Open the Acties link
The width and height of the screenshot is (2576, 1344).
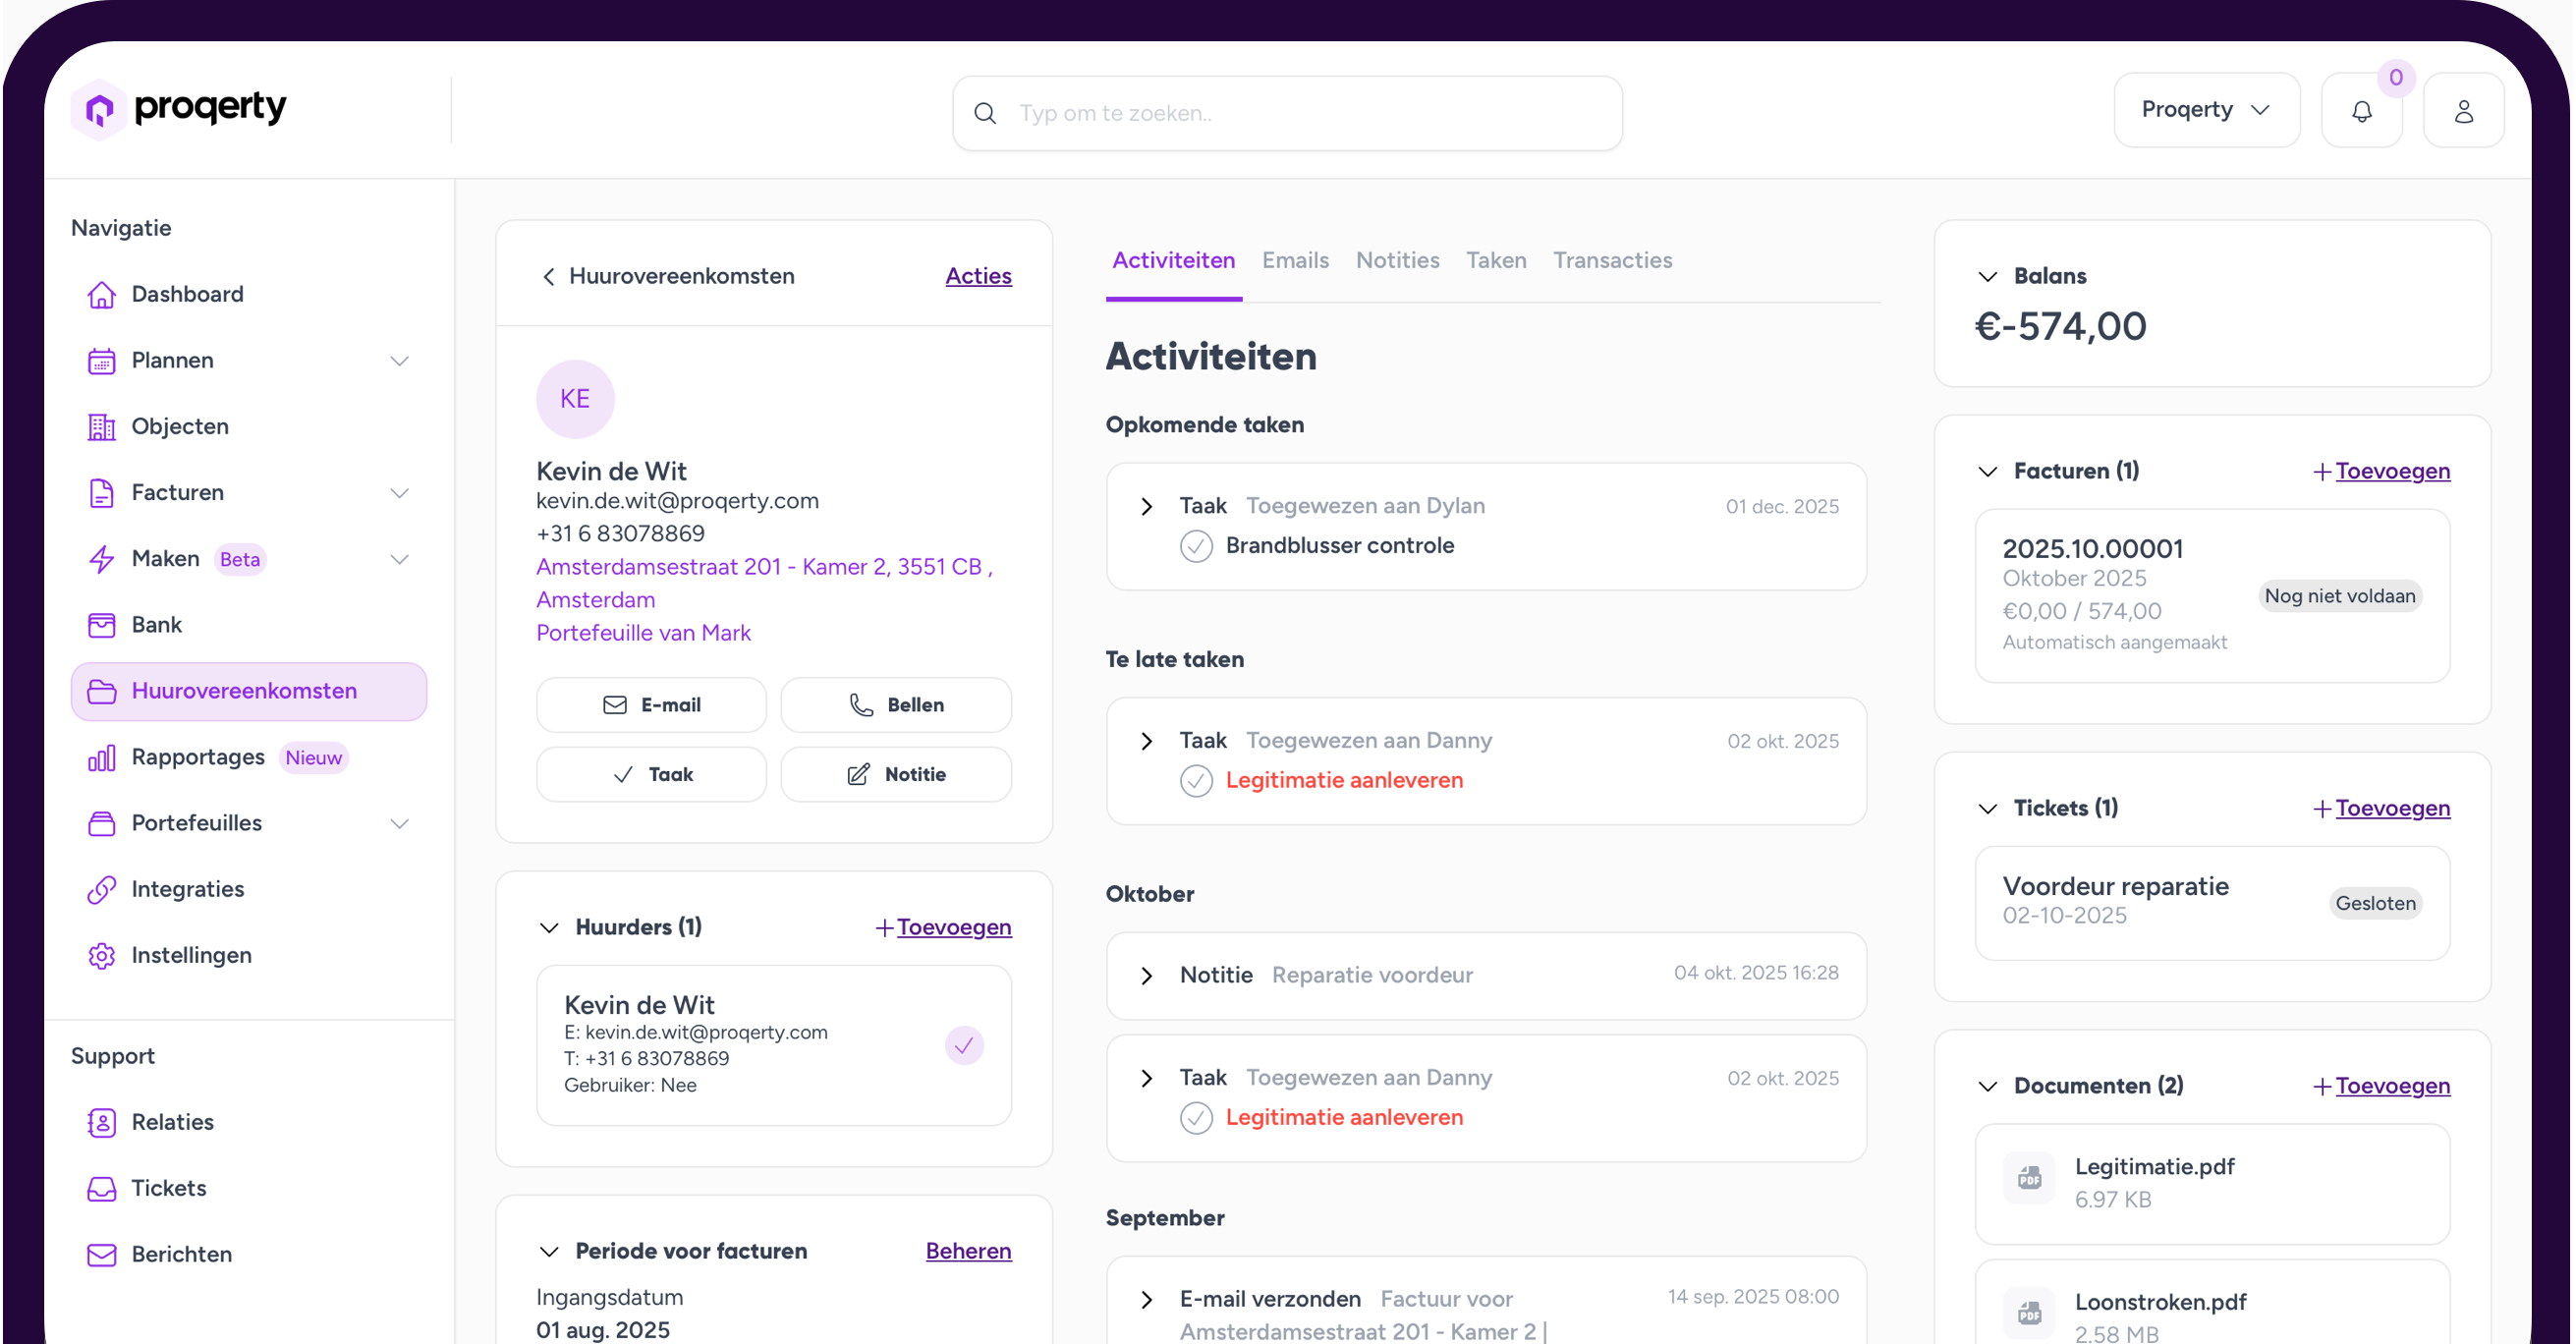click(x=977, y=276)
